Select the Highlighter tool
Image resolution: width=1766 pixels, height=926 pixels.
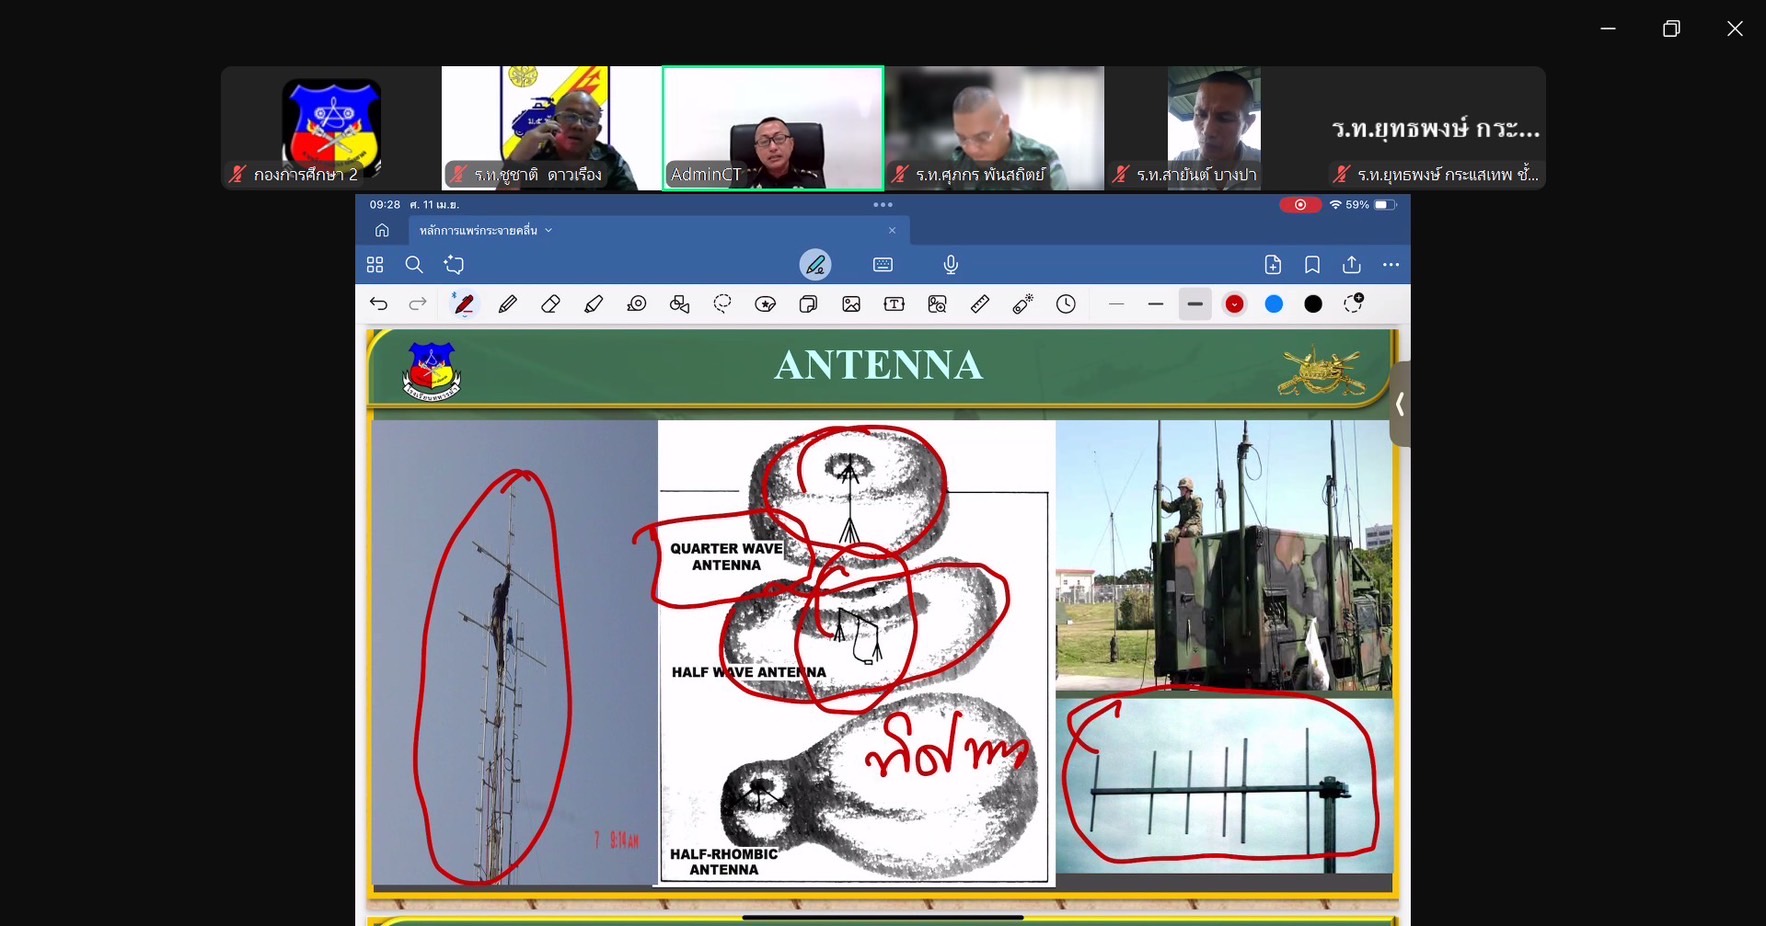point(593,304)
